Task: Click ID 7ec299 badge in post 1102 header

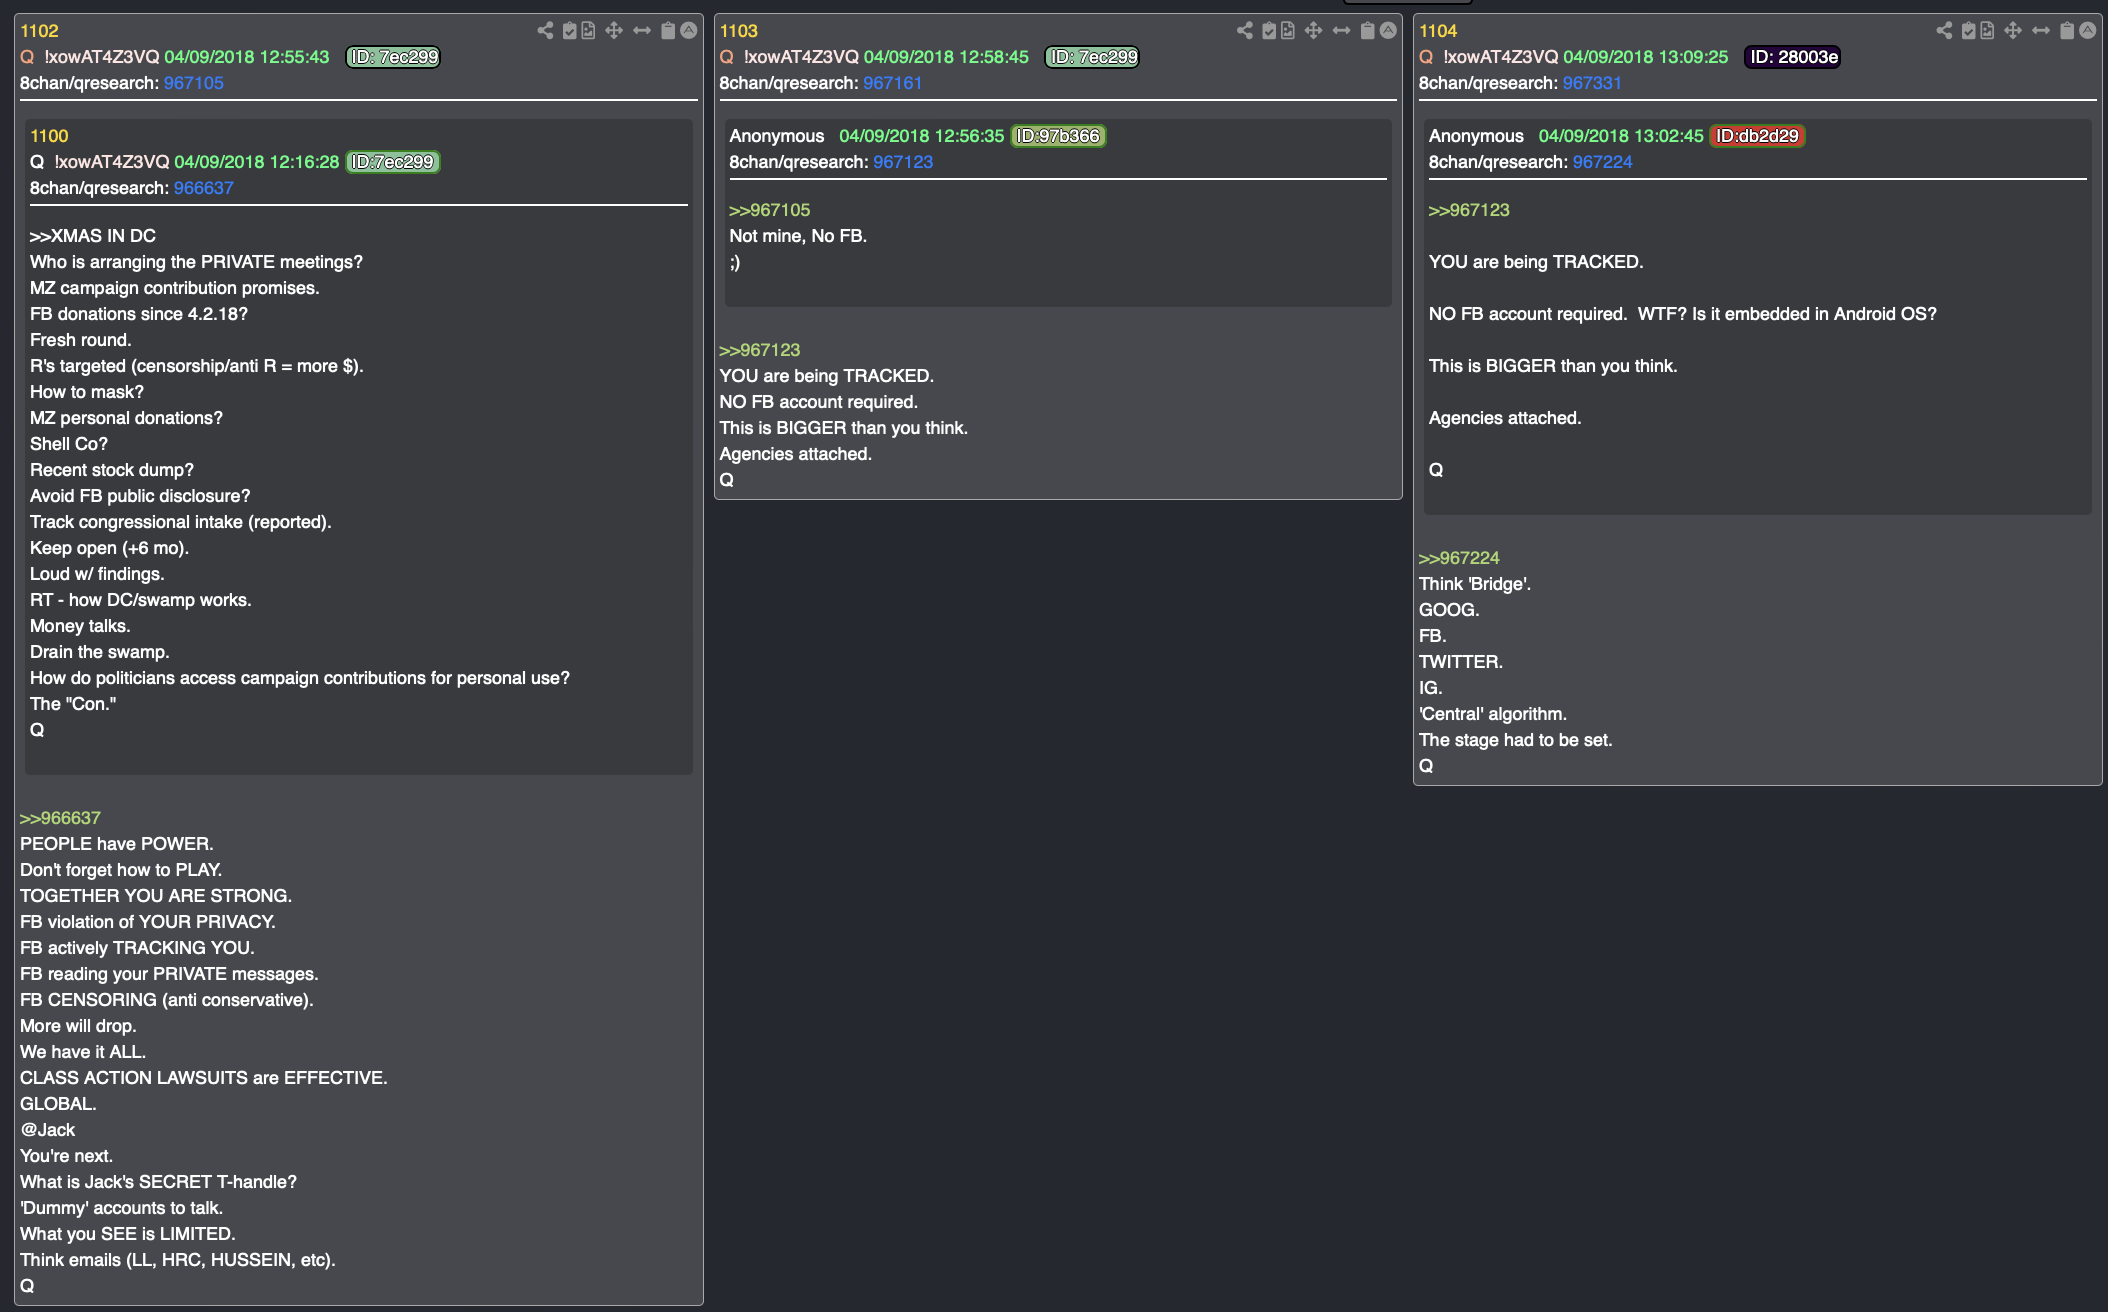Action: pos(393,57)
